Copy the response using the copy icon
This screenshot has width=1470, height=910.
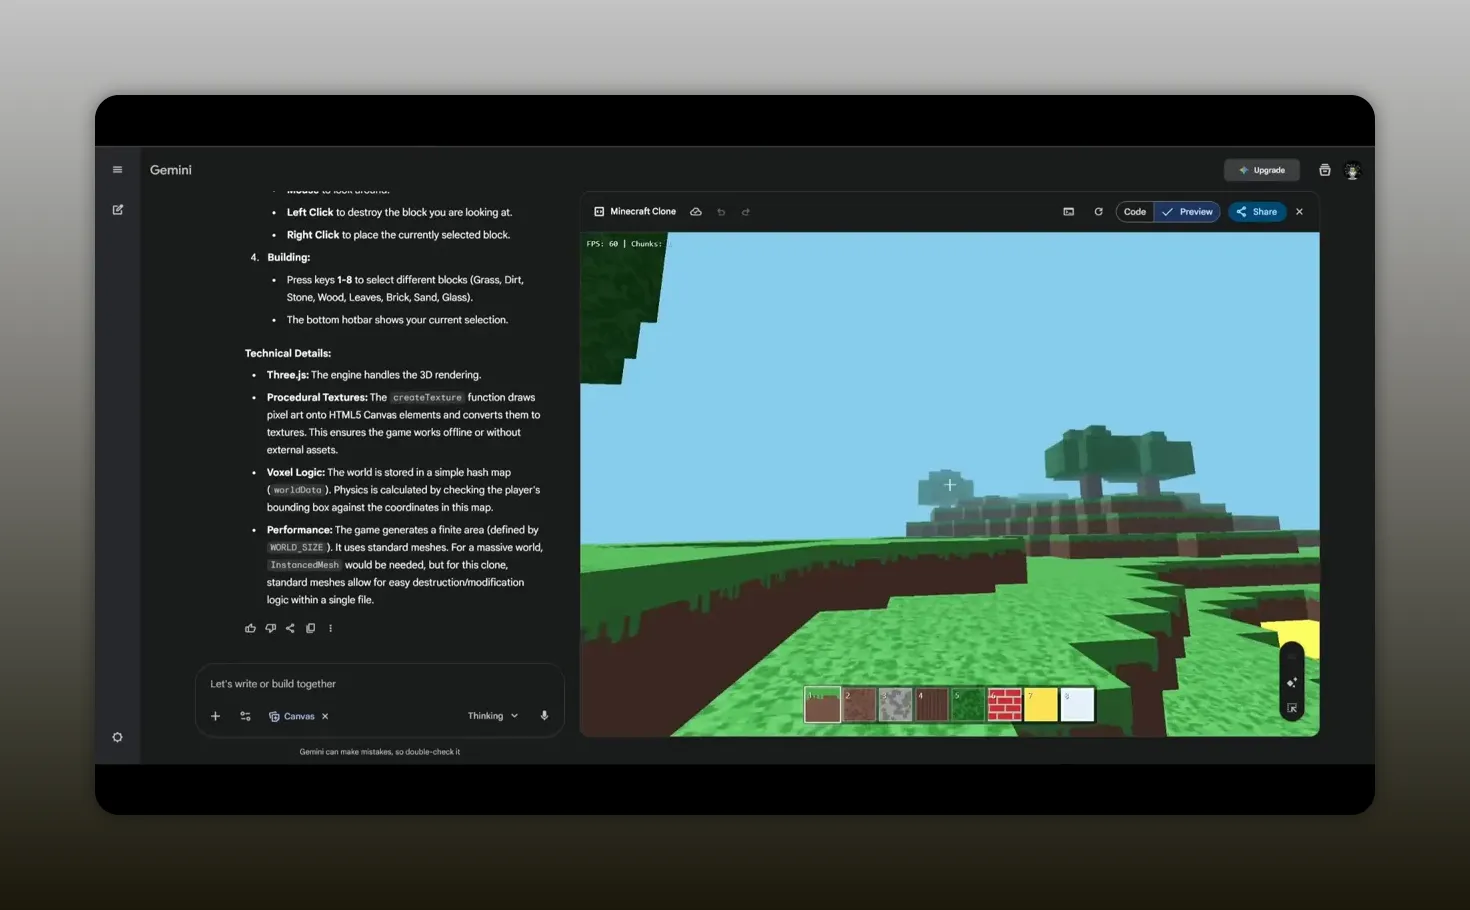click(x=310, y=628)
